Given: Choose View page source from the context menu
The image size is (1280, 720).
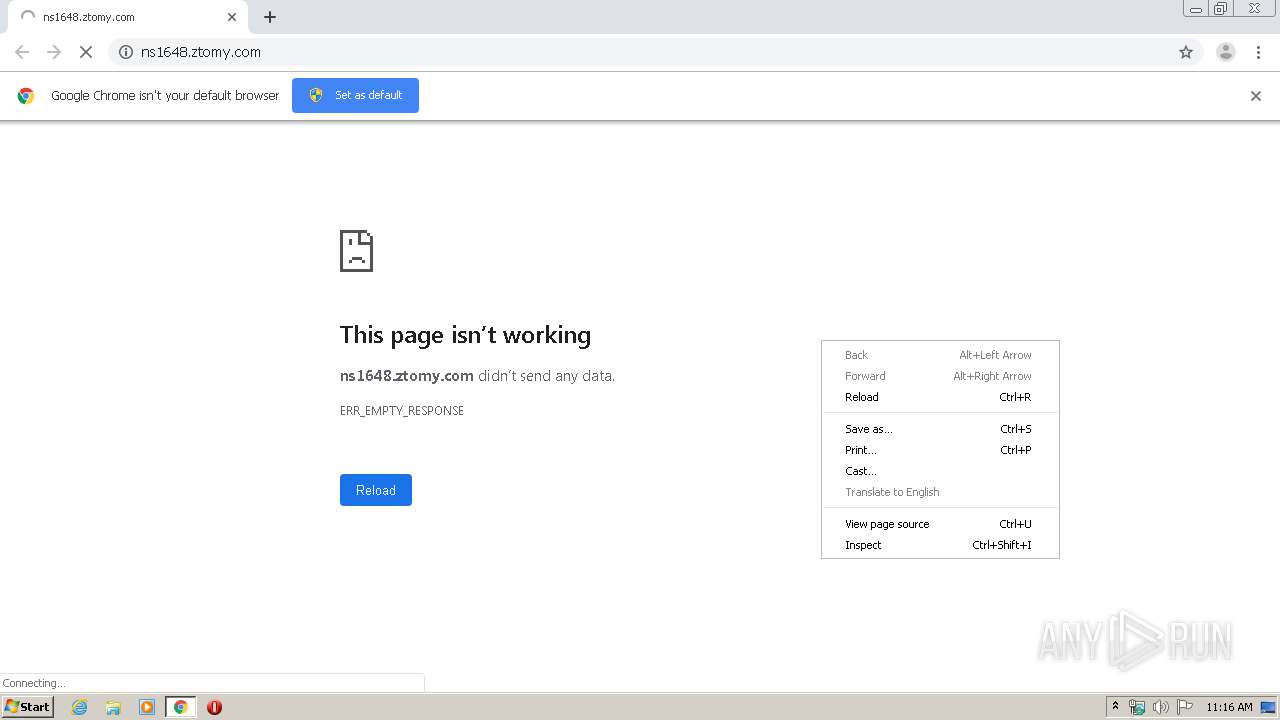Looking at the screenshot, I should click(940, 524).
